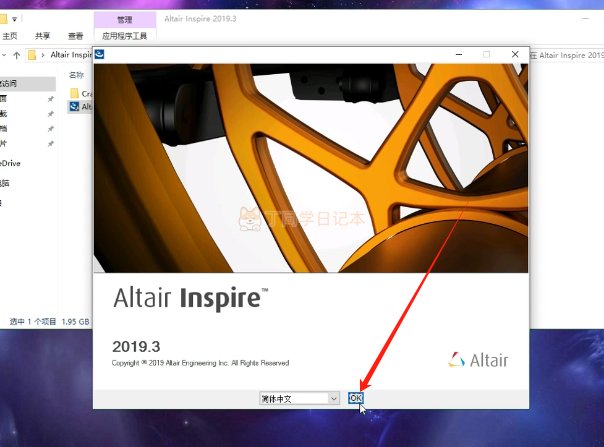Open the 简体中文 language dropdown
604x447 pixels.
pos(299,398)
